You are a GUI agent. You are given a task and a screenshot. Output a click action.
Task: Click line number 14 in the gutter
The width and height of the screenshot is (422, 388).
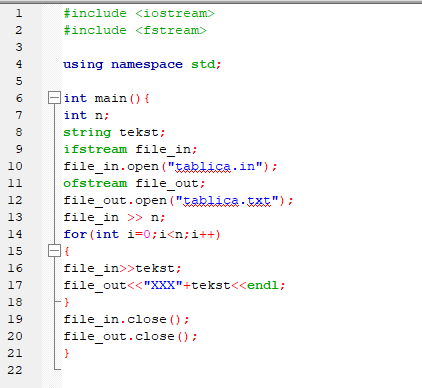tap(15, 234)
